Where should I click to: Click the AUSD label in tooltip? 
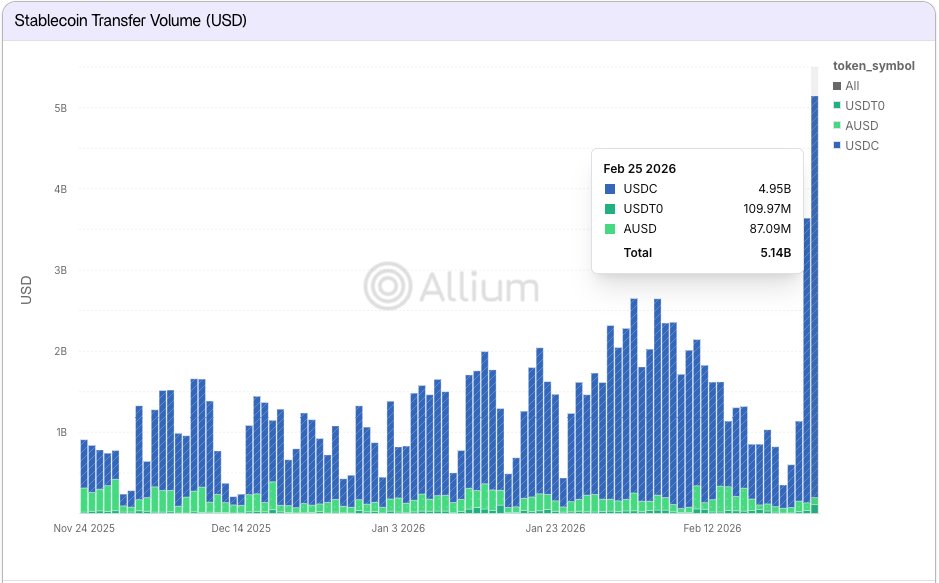pyautogui.click(x=640, y=229)
